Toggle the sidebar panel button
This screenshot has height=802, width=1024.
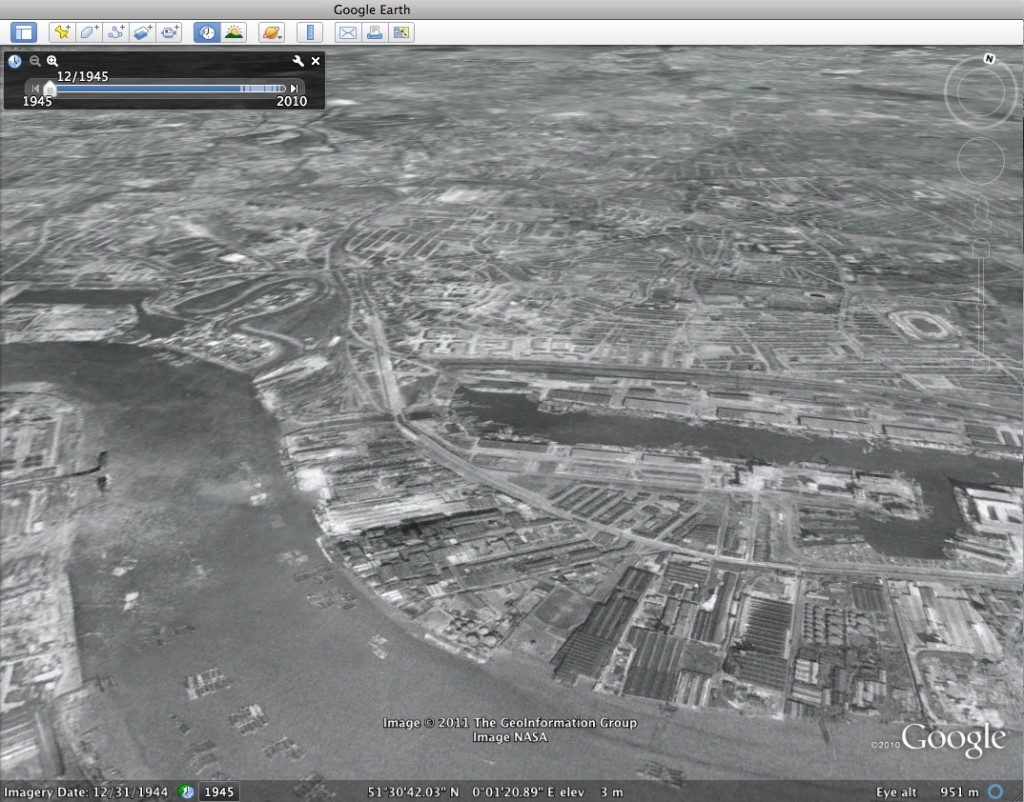23,32
